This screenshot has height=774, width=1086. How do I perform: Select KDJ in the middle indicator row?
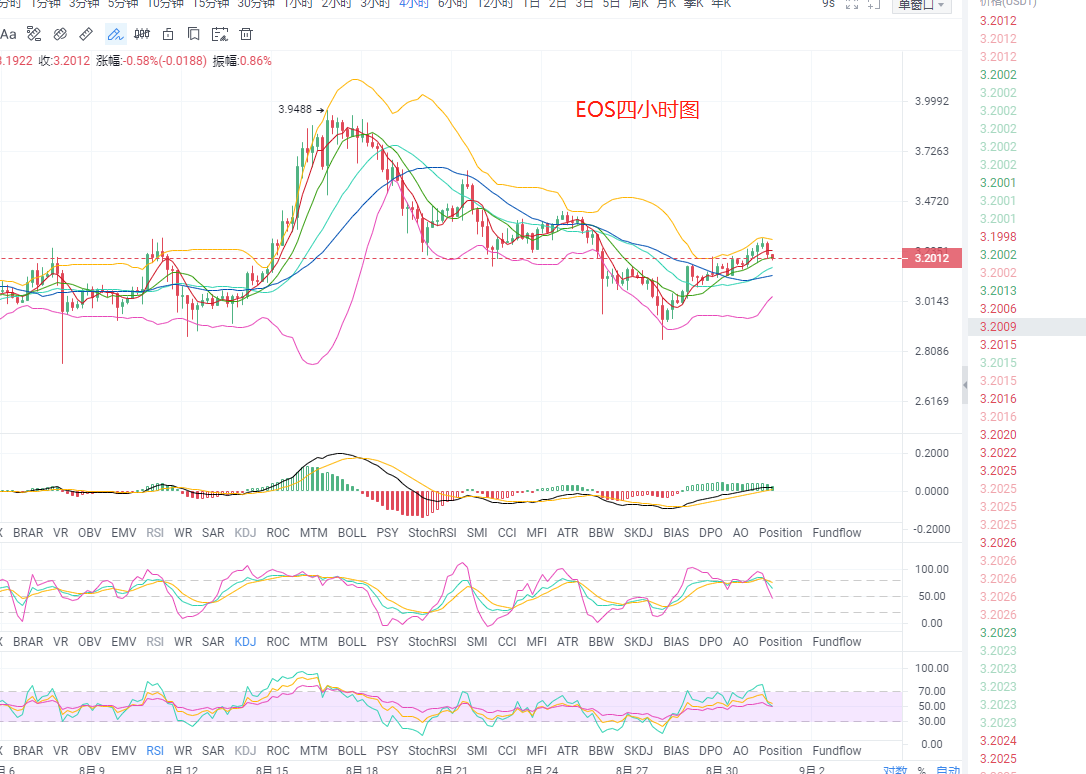(x=245, y=642)
